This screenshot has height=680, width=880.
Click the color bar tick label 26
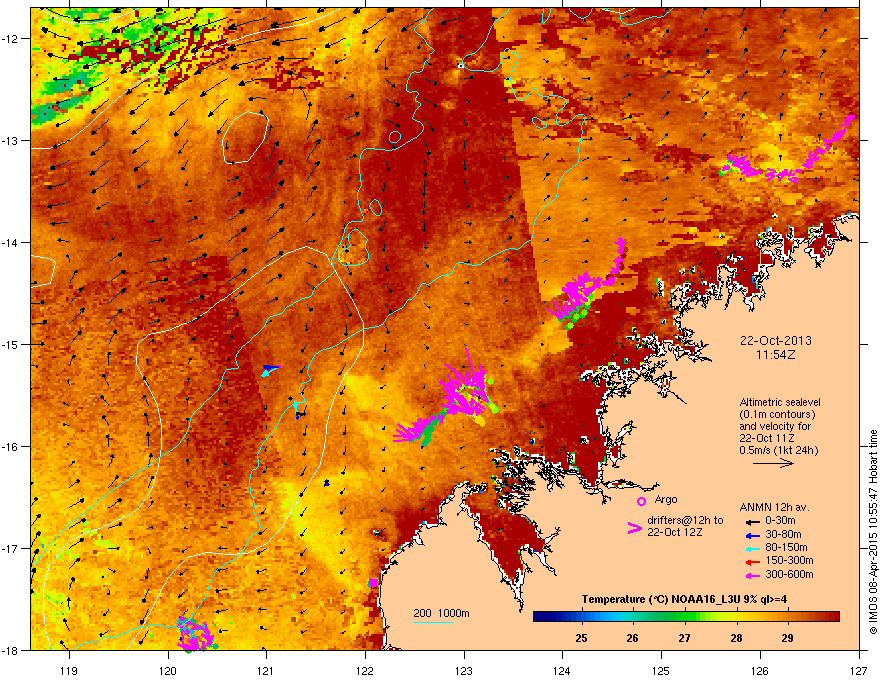pos(632,638)
